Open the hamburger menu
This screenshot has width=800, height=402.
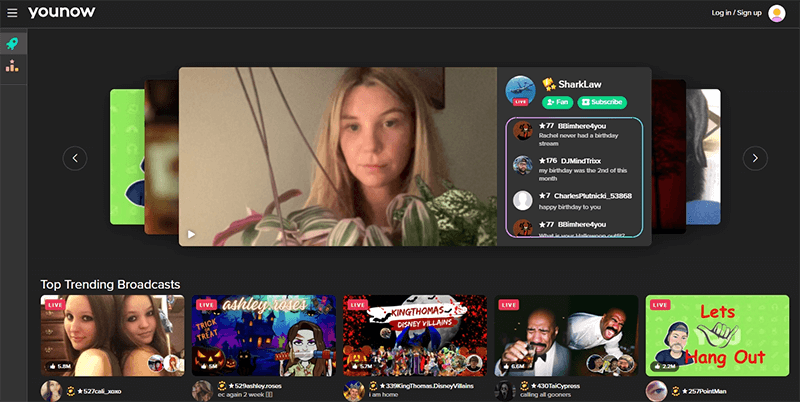[x=12, y=13]
